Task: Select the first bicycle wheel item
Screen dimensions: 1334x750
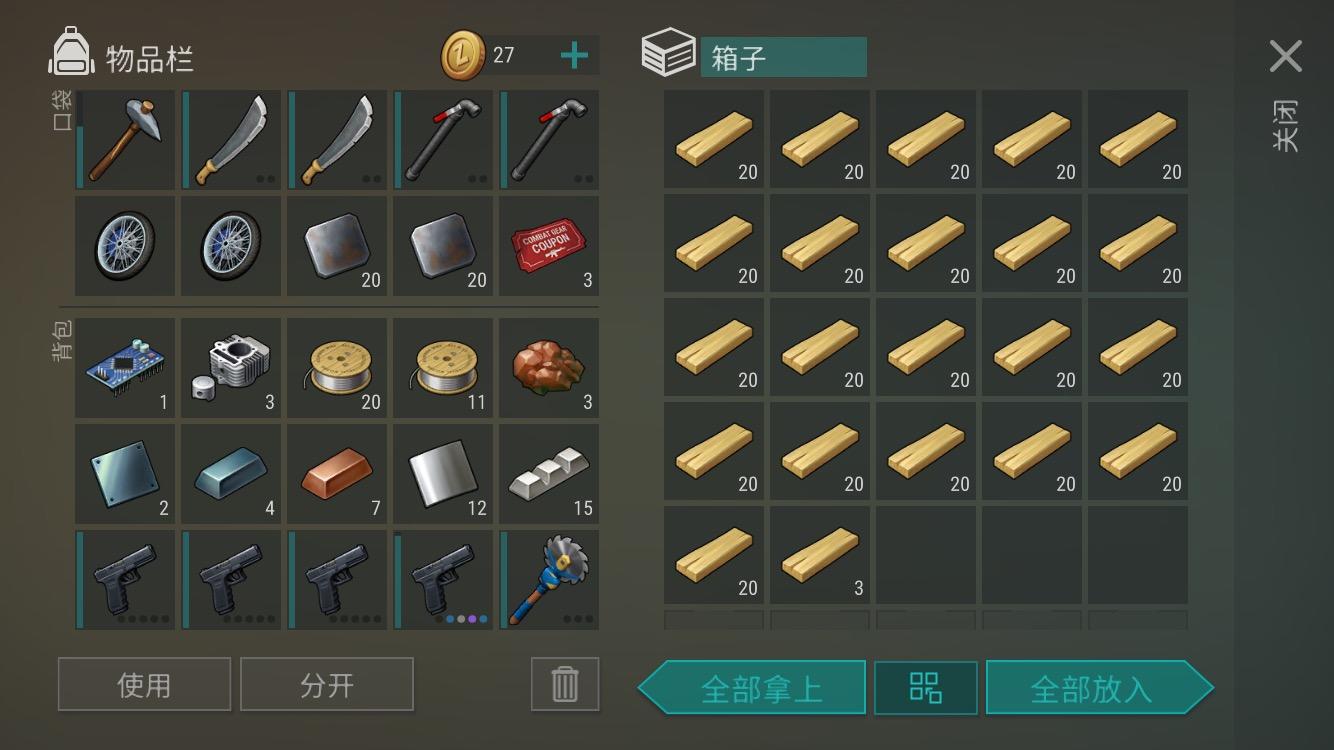Action: click(x=126, y=246)
